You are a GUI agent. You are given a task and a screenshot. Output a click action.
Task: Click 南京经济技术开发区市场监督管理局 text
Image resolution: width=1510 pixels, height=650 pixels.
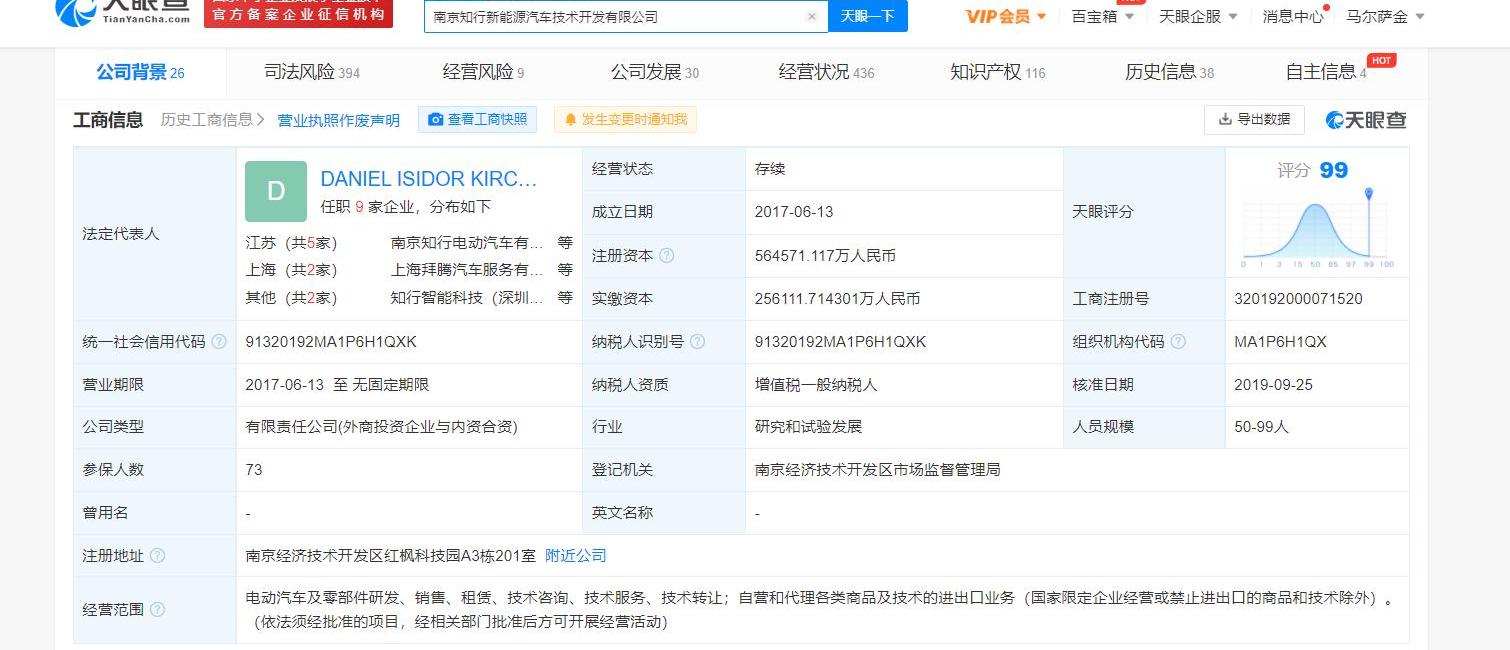878,470
